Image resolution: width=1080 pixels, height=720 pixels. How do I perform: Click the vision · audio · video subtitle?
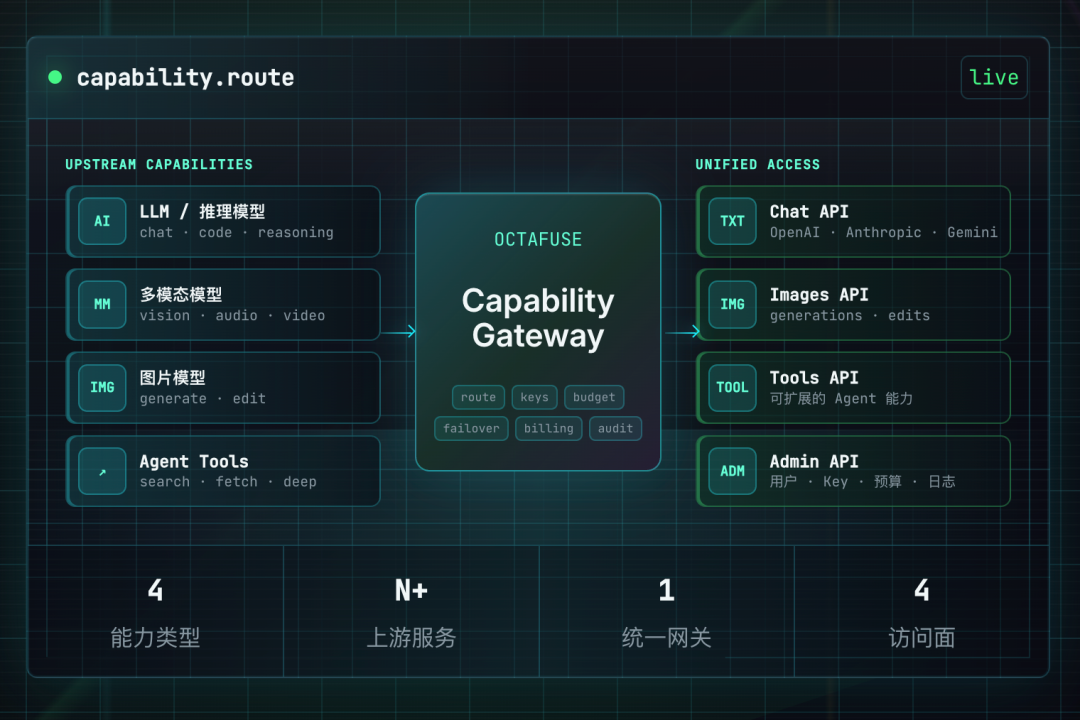click(232, 316)
